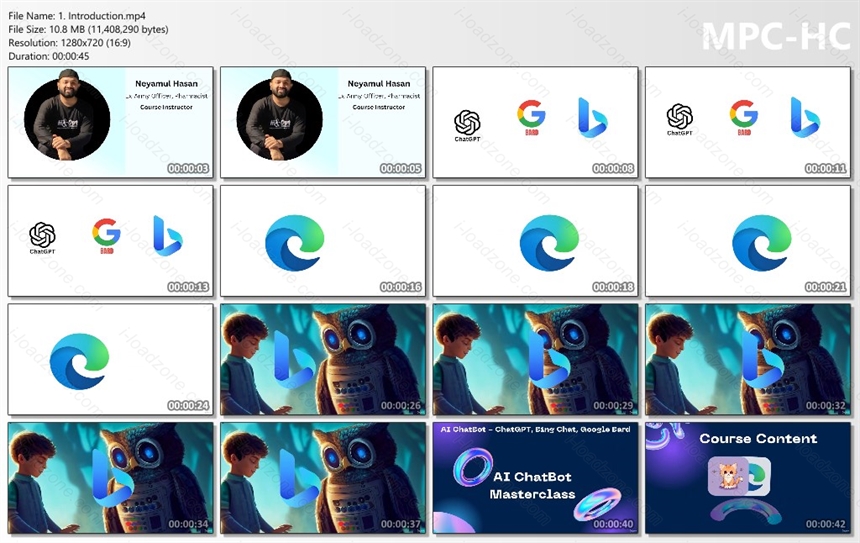Image resolution: width=860 pixels, height=543 pixels.
Task: Click the 'File Size: 10.8 MB' line
Action: pos(88,29)
